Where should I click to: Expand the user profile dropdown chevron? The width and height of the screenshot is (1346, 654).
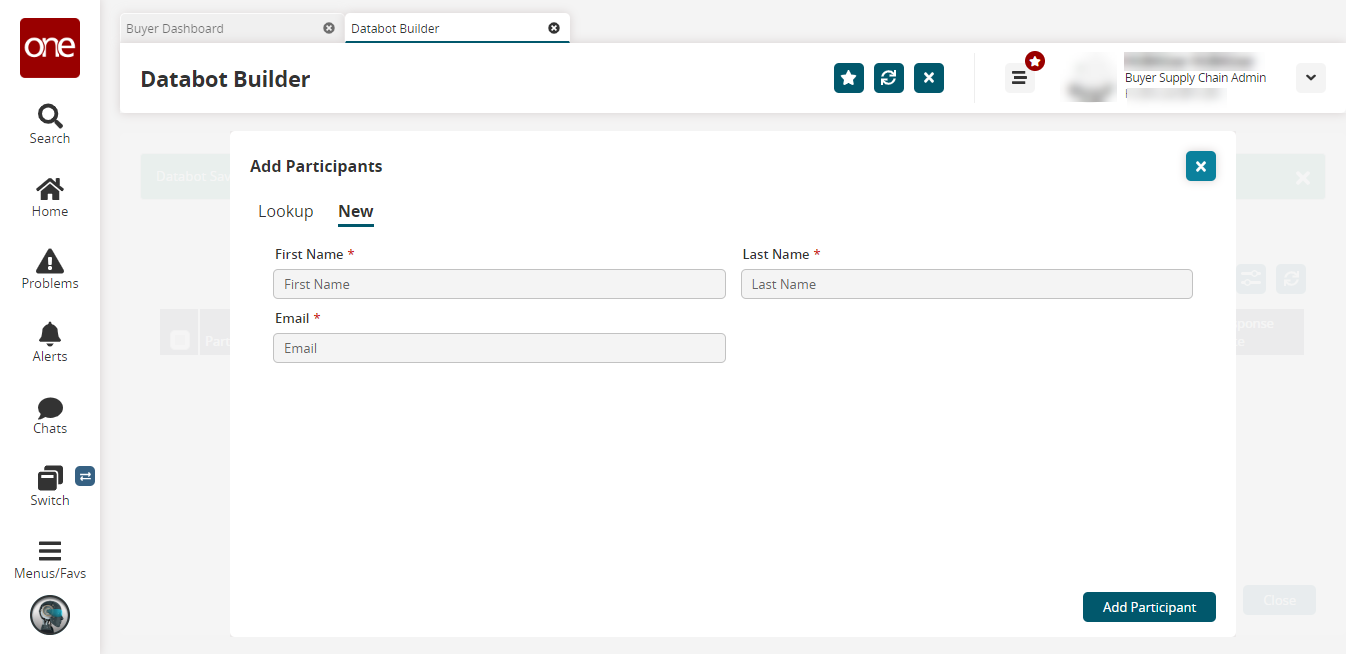[1311, 78]
